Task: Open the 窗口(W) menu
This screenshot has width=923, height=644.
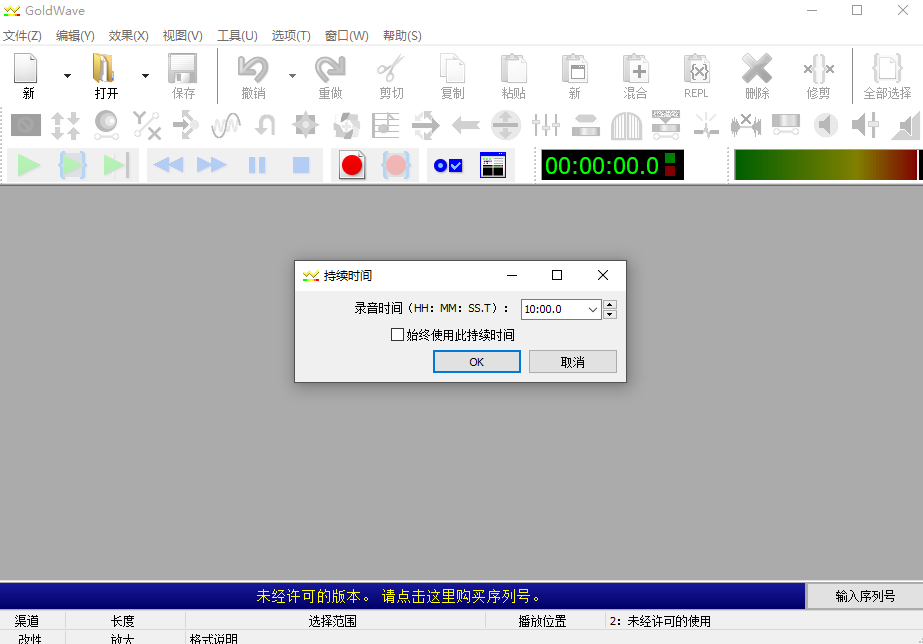Action: (x=347, y=36)
